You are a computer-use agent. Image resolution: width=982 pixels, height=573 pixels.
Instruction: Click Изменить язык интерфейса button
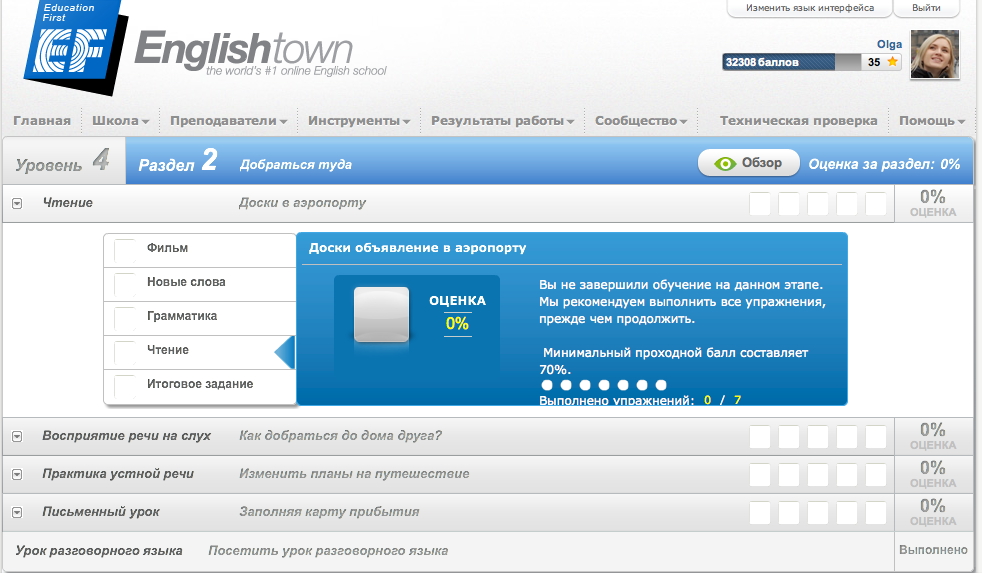click(x=810, y=8)
